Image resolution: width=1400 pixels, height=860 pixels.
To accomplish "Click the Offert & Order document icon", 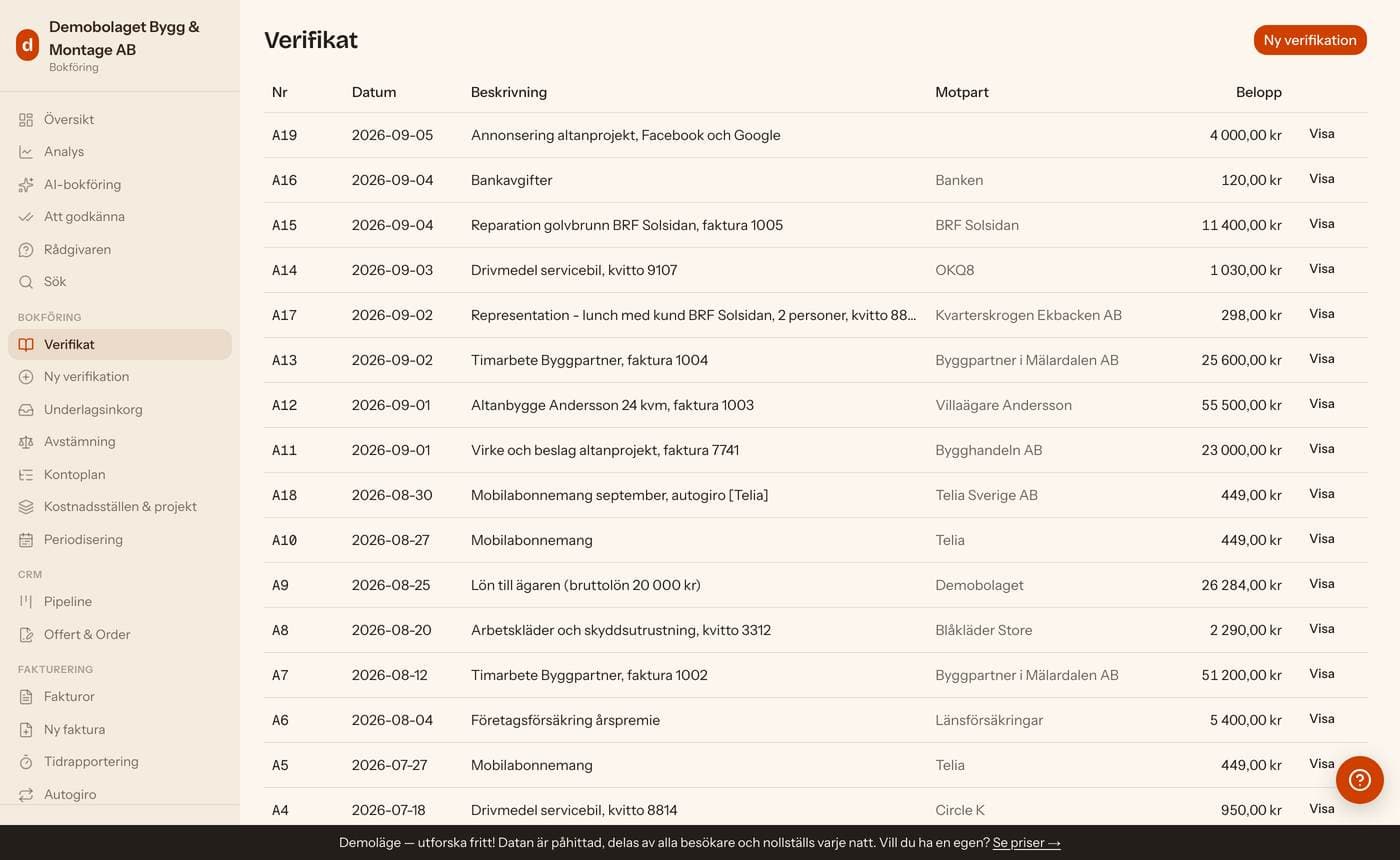I will pyautogui.click(x=26, y=635).
